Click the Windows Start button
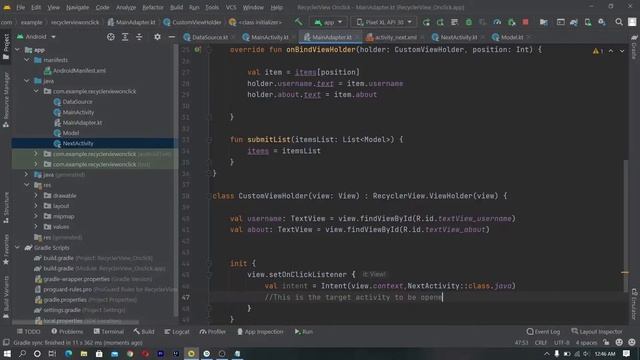Screen dimensions: 640x360 (7, 353)
